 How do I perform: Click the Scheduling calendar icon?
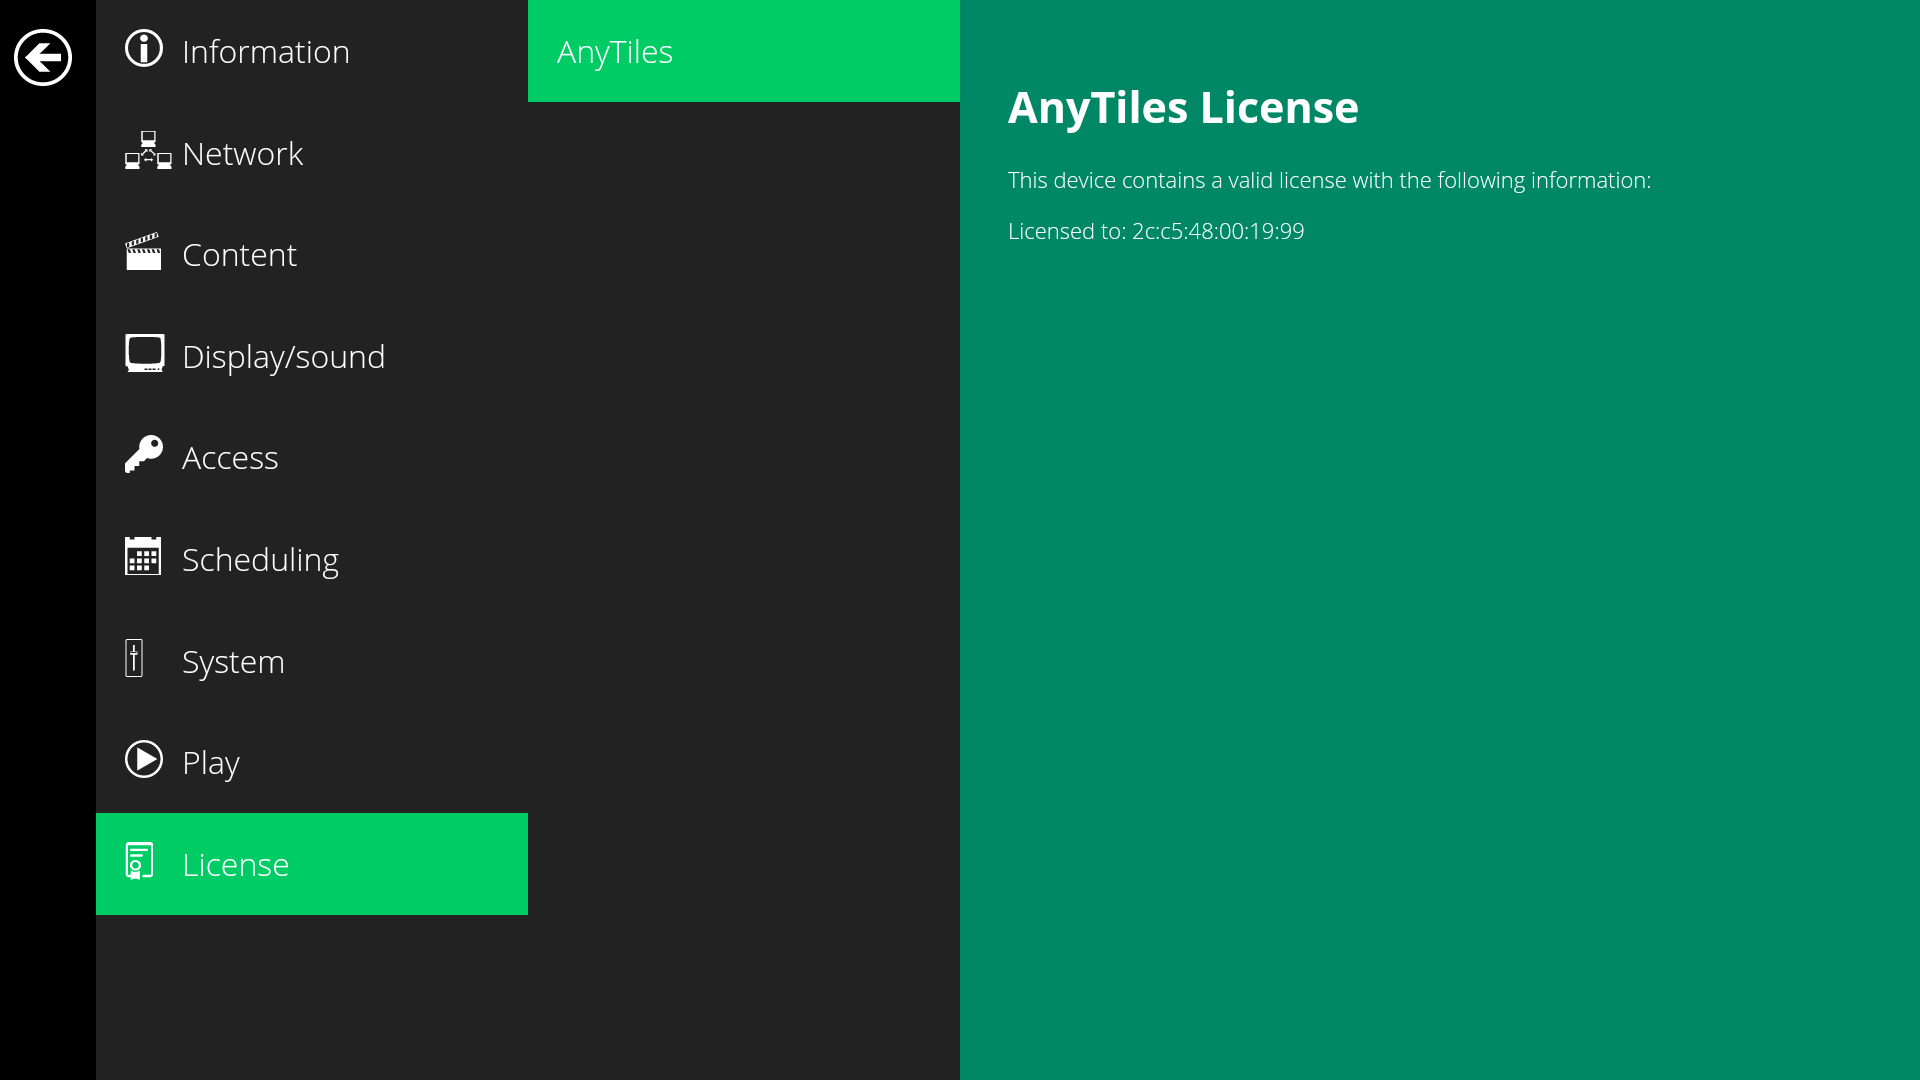[x=143, y=556]
